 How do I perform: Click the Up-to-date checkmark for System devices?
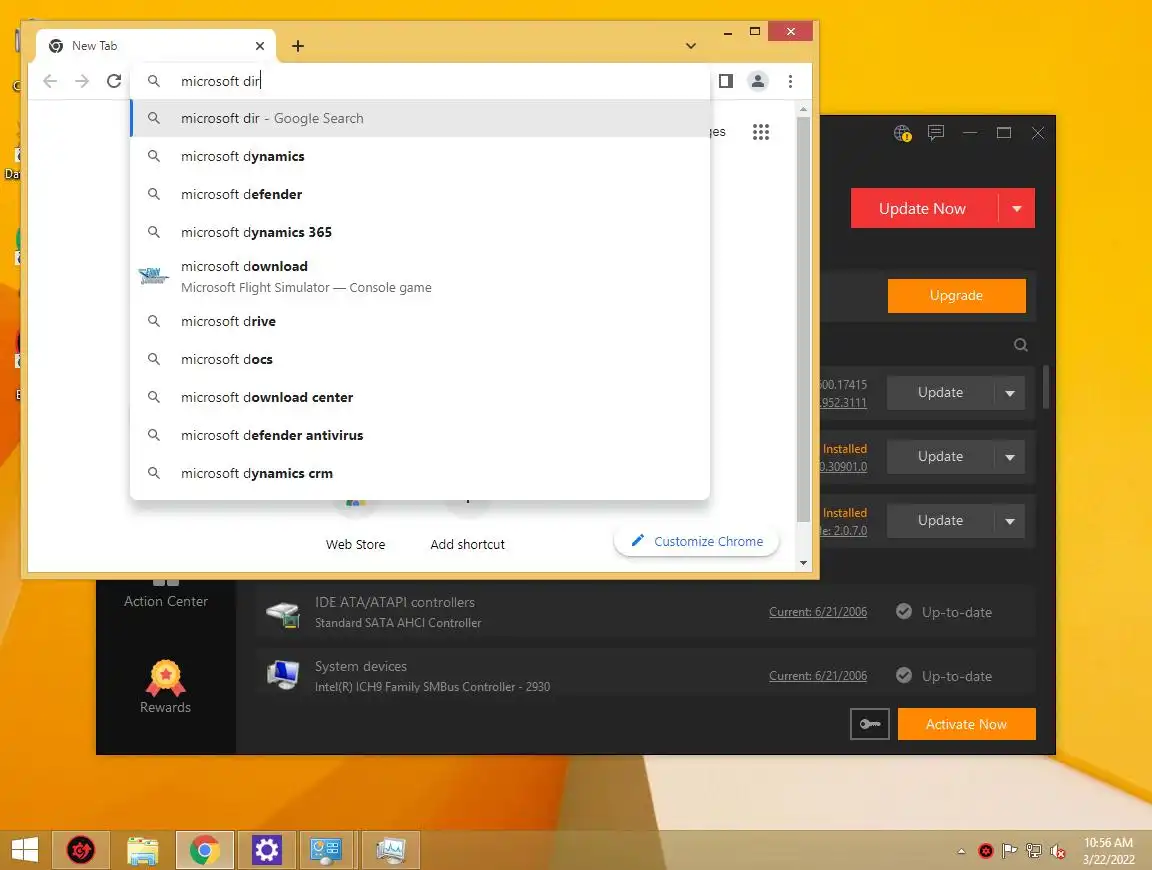[x=904, y=675]
